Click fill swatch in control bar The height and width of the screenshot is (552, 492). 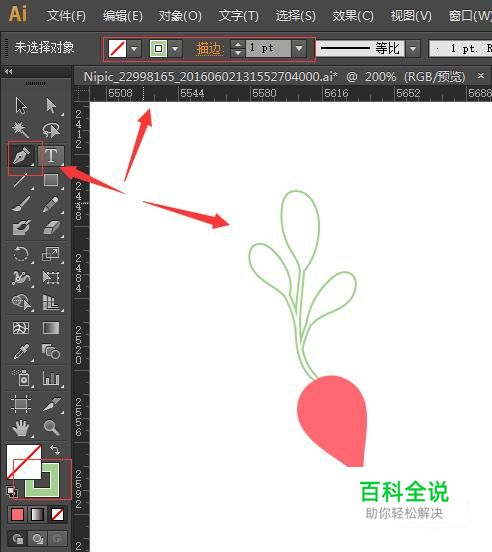coord(118,48)
